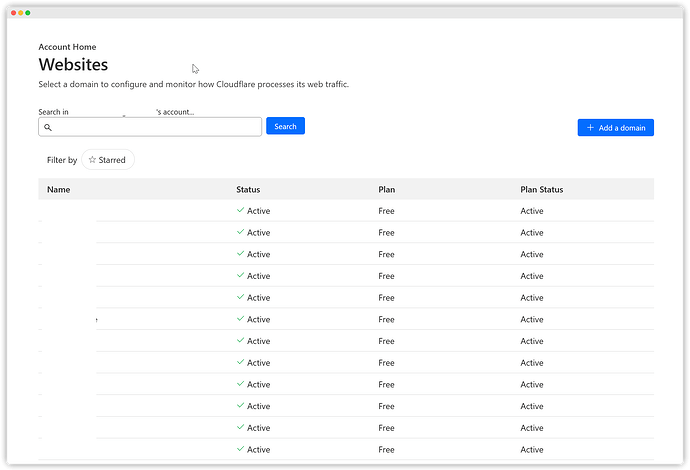Click the Plan column header

pyautogui.click(x=387, y=190)
